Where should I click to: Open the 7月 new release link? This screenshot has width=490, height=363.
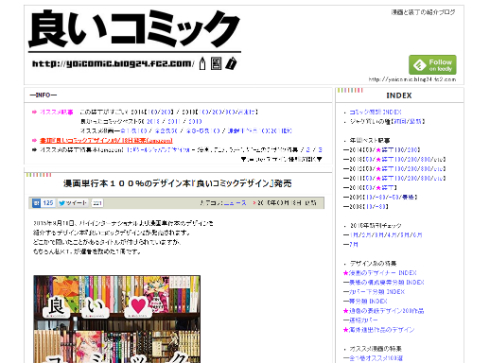pyautogui.click(x=354, y=244)
